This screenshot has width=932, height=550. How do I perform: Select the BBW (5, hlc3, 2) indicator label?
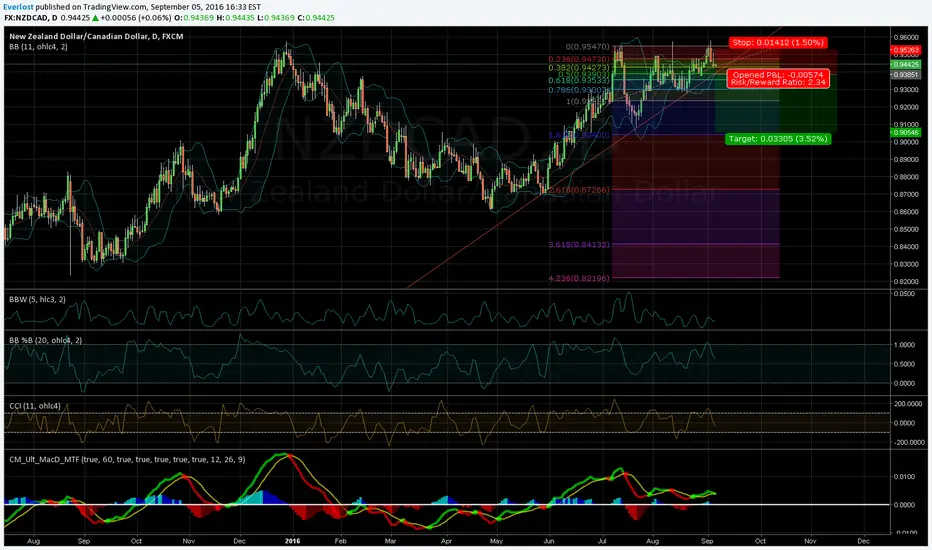[x=37, y=300]
